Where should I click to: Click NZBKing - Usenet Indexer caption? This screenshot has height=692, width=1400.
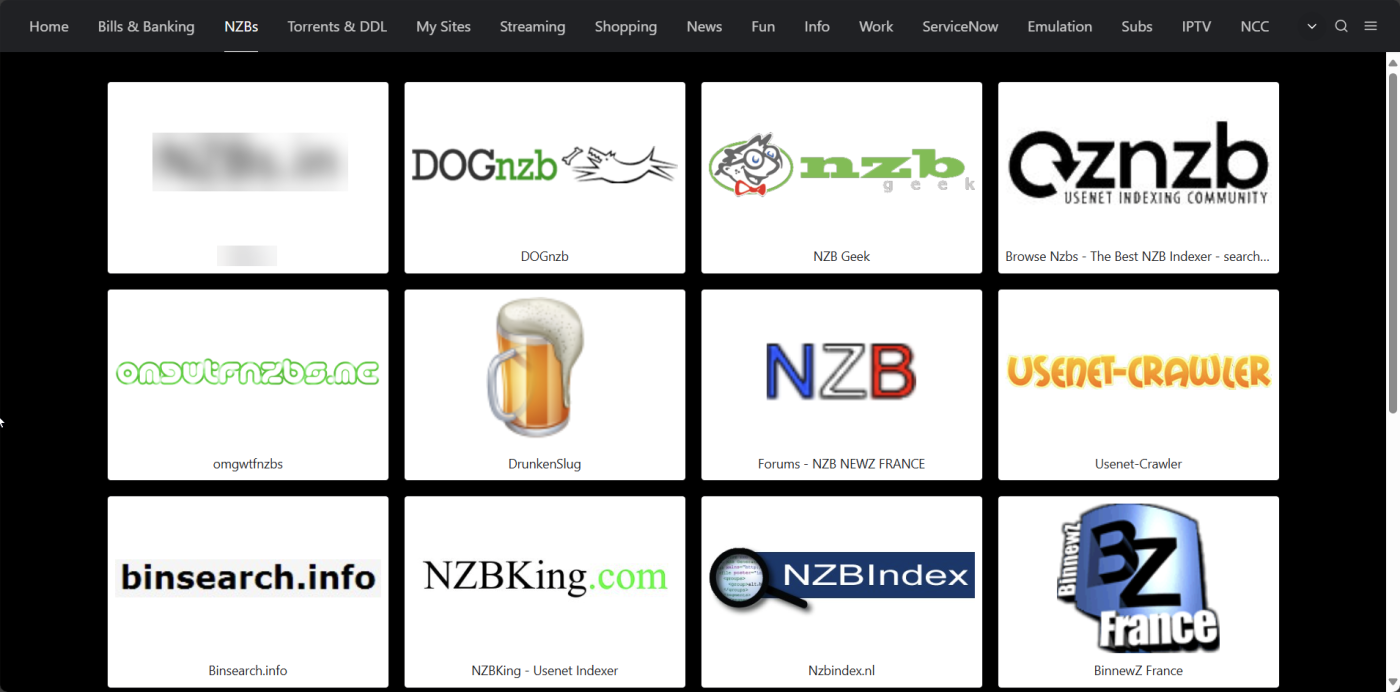coord(545,671)
